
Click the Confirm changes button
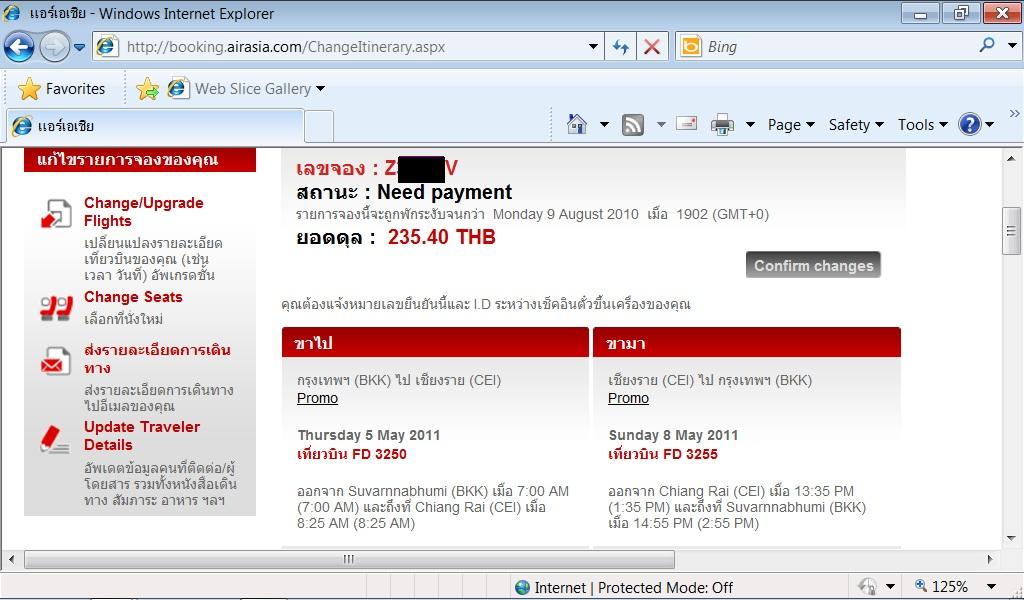[x=813, y=265]
